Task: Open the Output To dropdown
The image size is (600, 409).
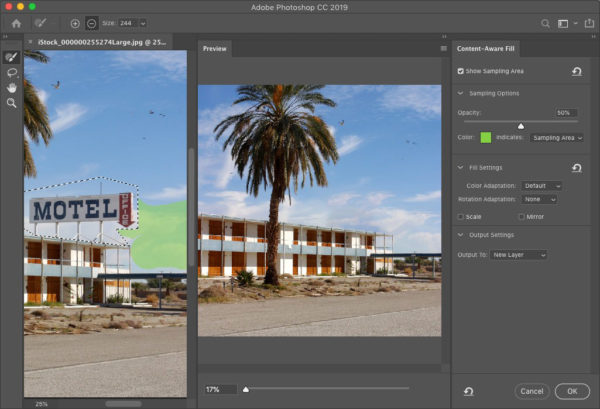Action: pyautogui.click(x=519, y=255)
